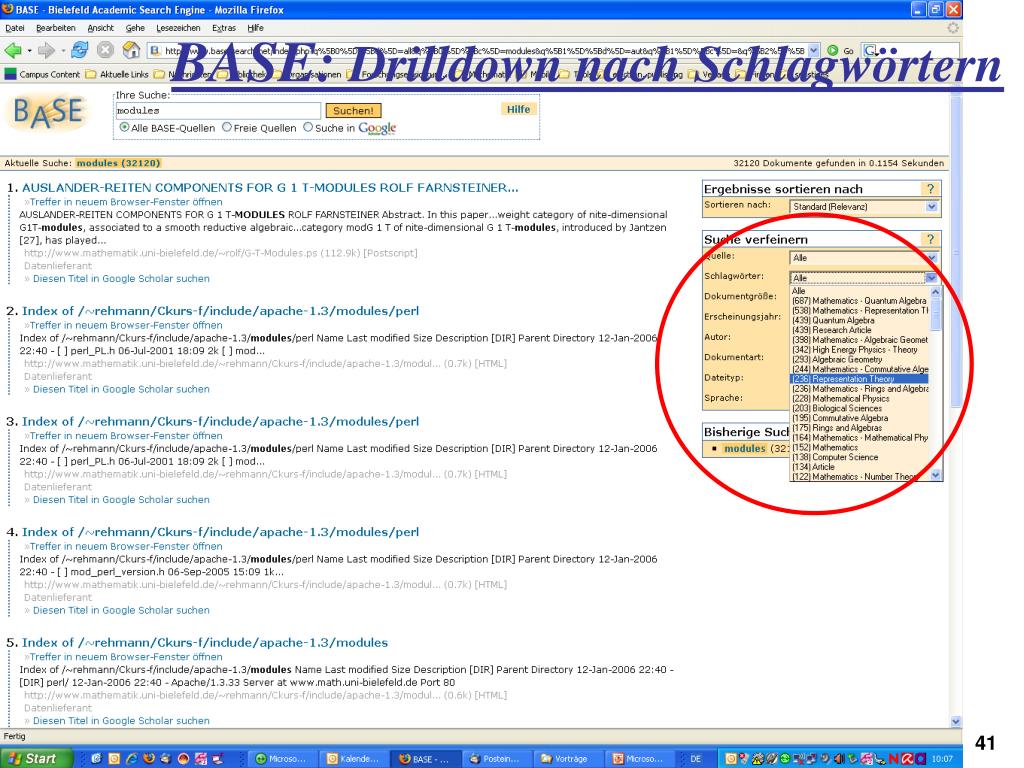Open the Campus Content bookmark
The height and width of the screenshot is (768, 1024).
(42, 74)
